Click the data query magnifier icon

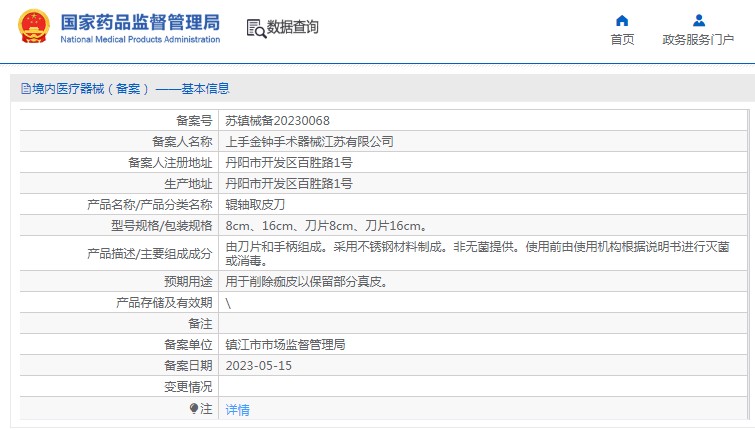256,28
